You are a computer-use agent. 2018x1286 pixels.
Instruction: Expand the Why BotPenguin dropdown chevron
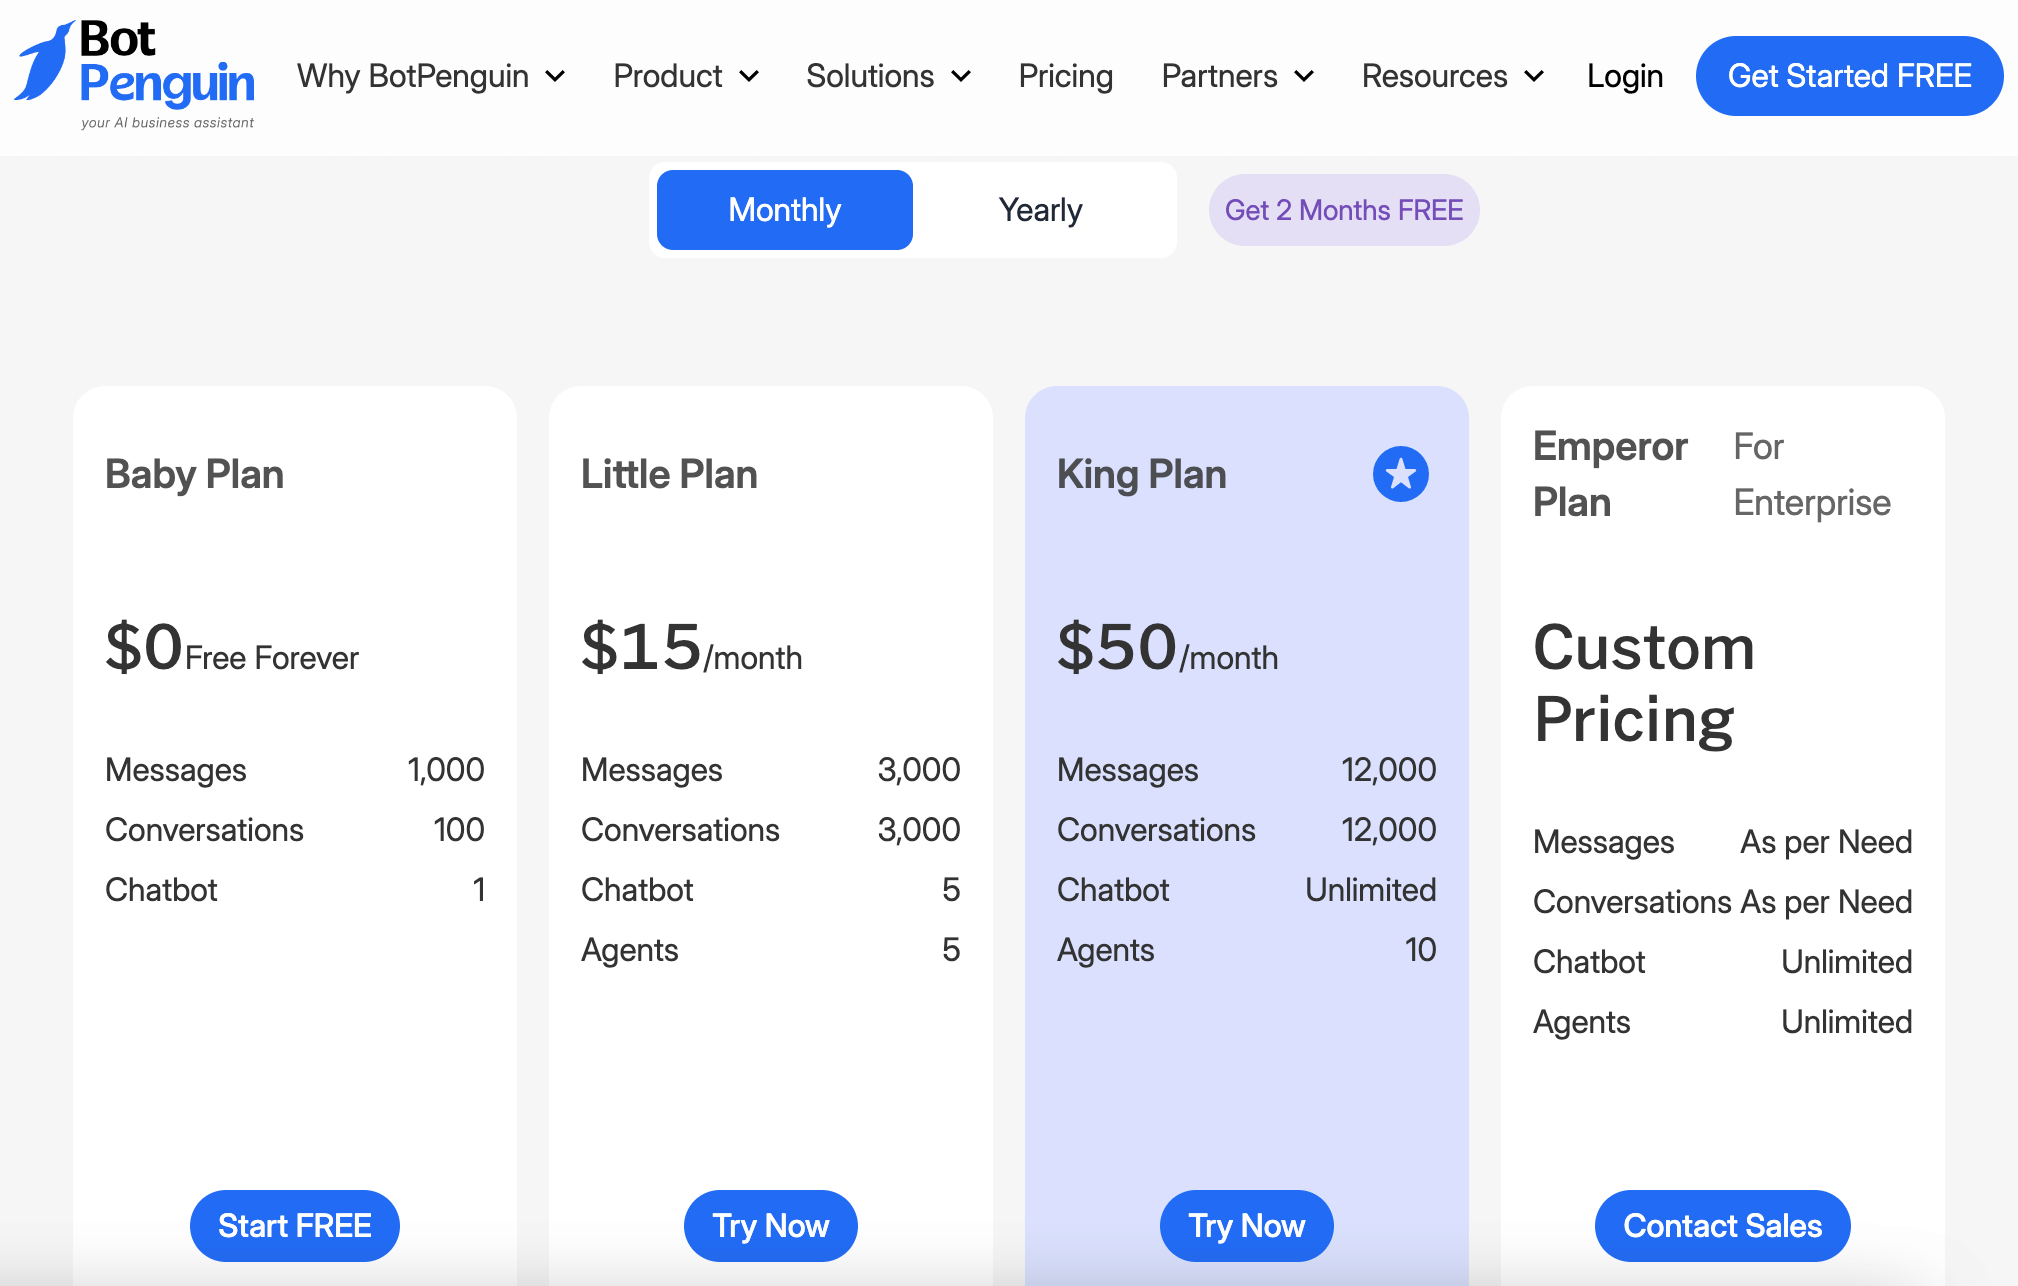click(555, 77)
